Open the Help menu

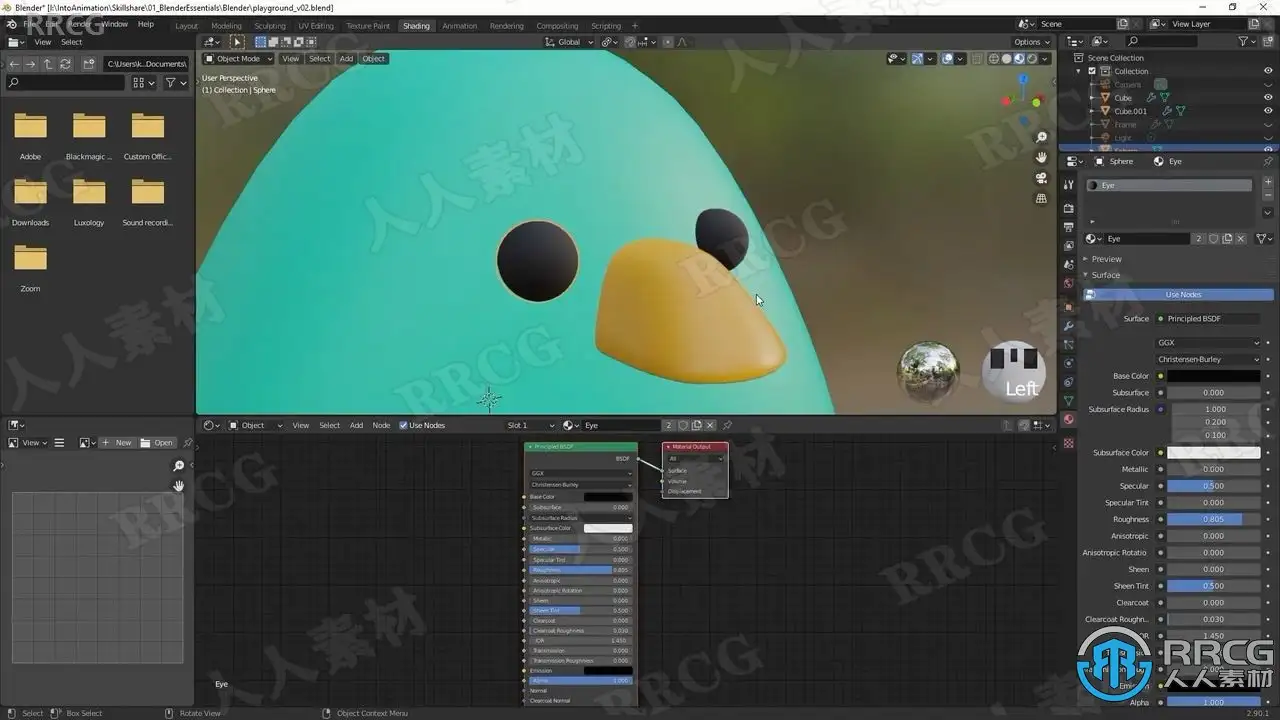tap(146, 24)
